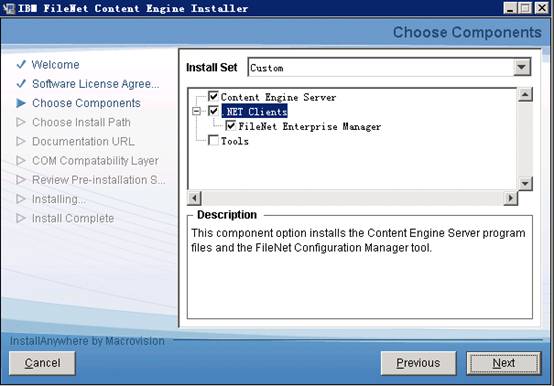This screenshot has width=554, height=386.
Task: Click the Software License Agree... step label
Action: (96, 84)
